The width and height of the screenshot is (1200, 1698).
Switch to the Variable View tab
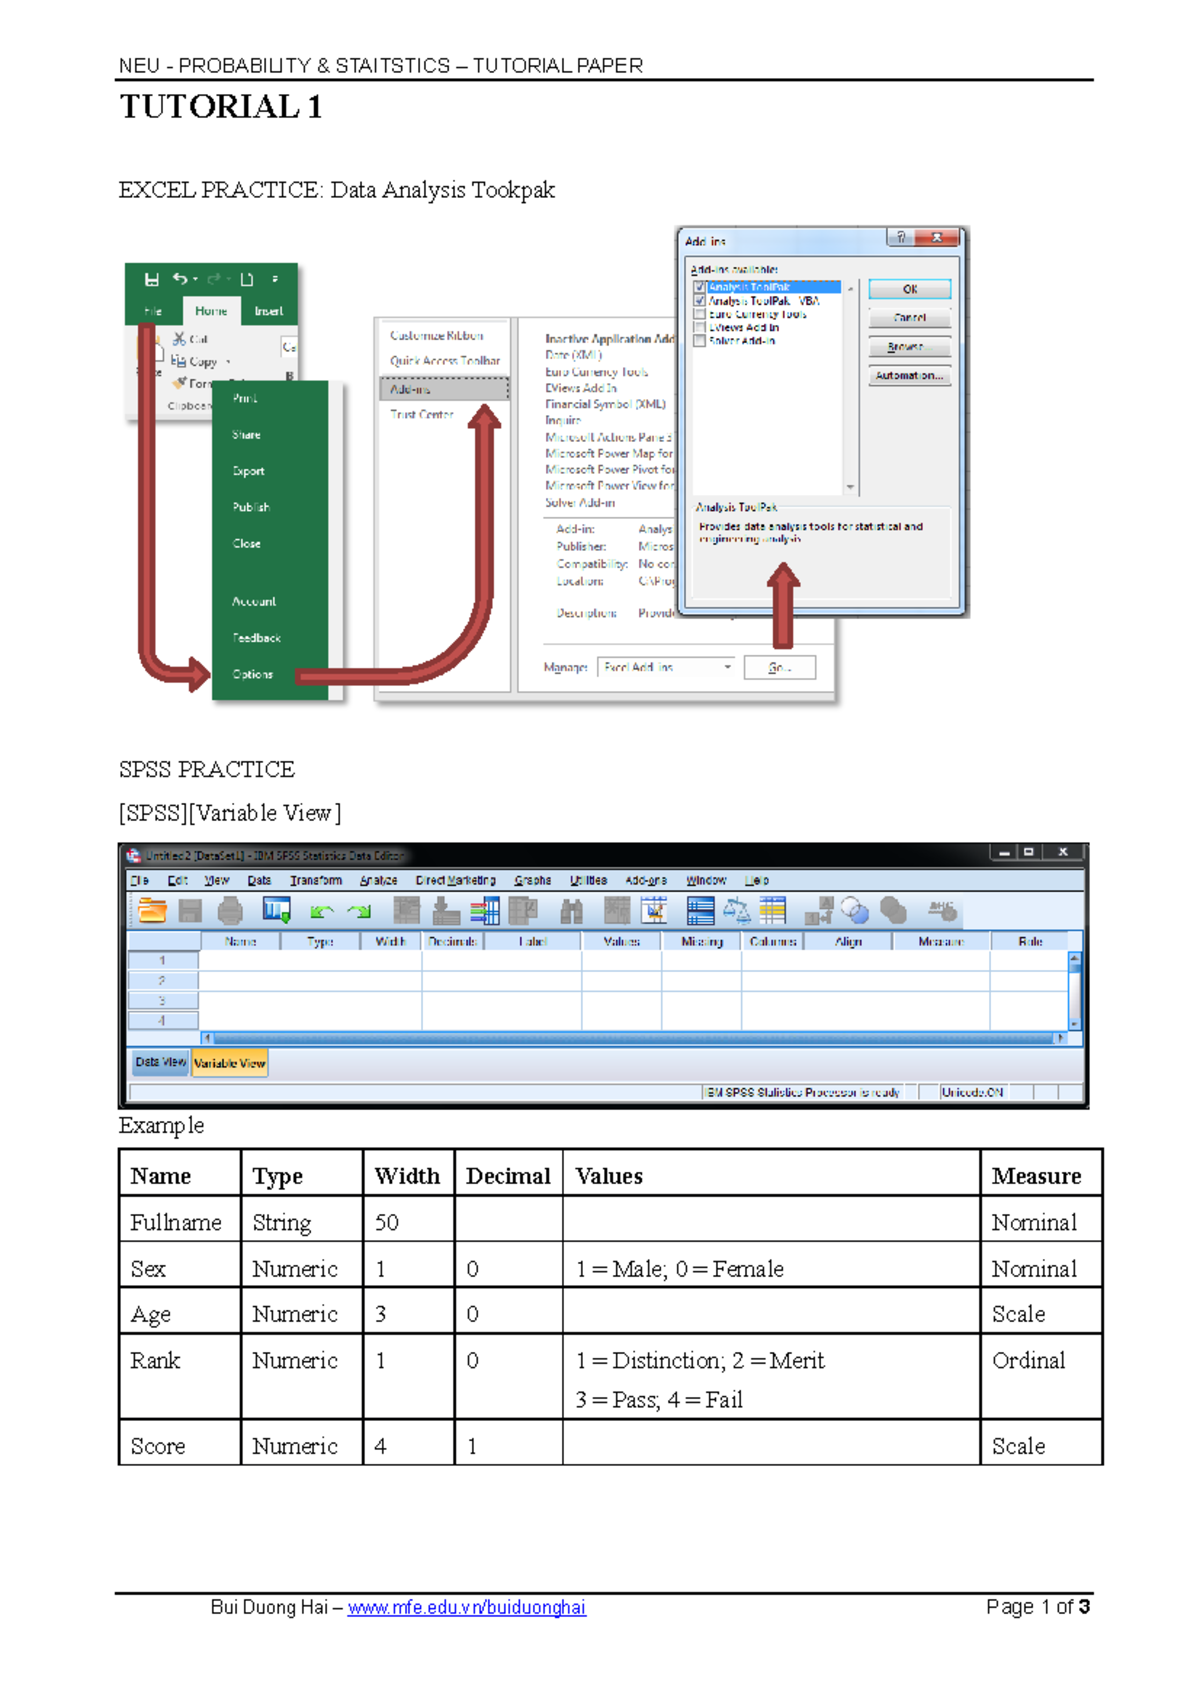click(x=230, y=1063)
